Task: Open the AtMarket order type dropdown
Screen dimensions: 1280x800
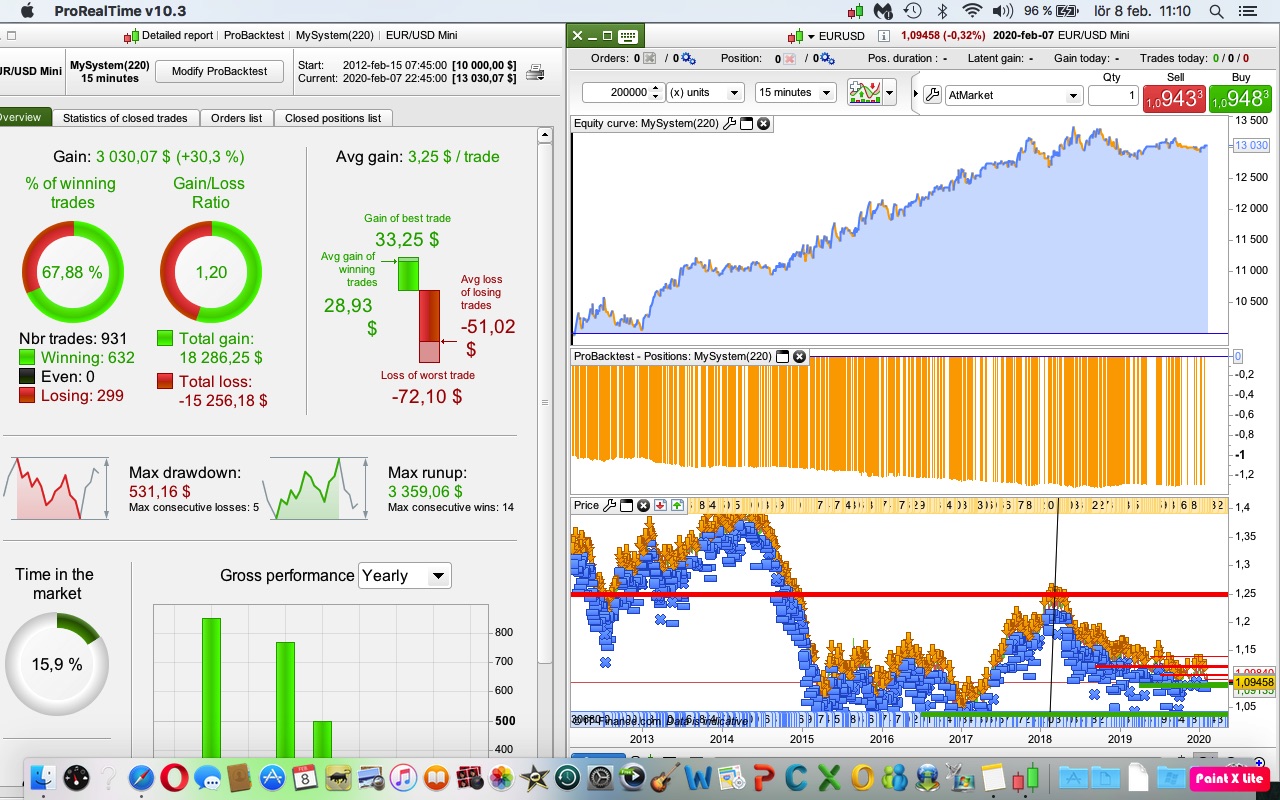Action: click(x=1012, y=96)
